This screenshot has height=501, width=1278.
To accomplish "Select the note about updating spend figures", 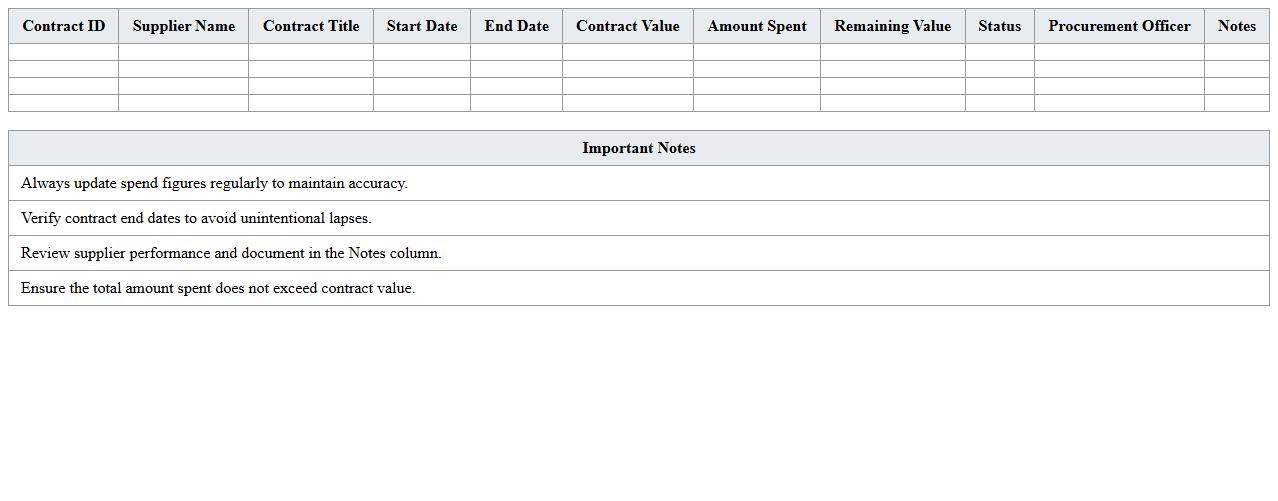I will click(x=214, y=183).
